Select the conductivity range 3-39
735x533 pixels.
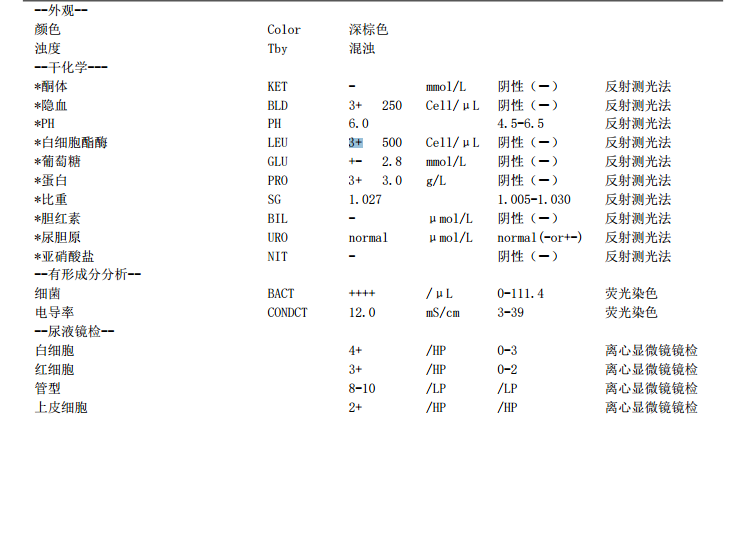[x=510, y=313]
